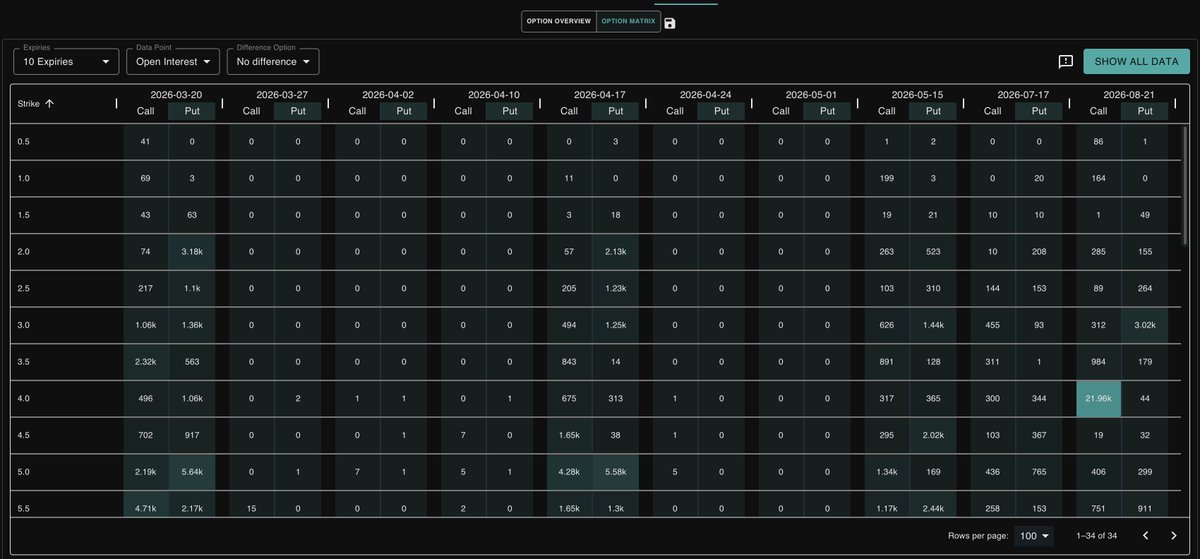Click the 5.64k put cell
Viewport: 1200px width, 559px height.
(x=192, y=471)
